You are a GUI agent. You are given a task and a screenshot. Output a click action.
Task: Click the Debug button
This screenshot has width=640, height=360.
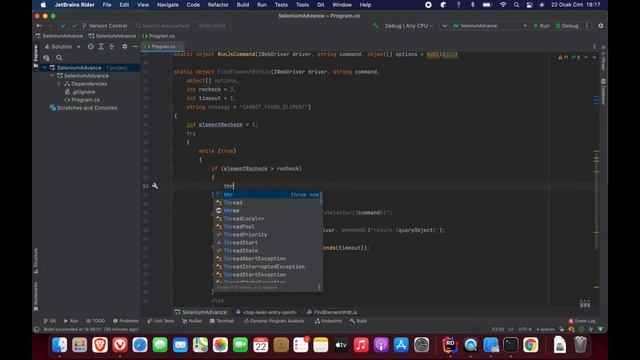(567, 26)
